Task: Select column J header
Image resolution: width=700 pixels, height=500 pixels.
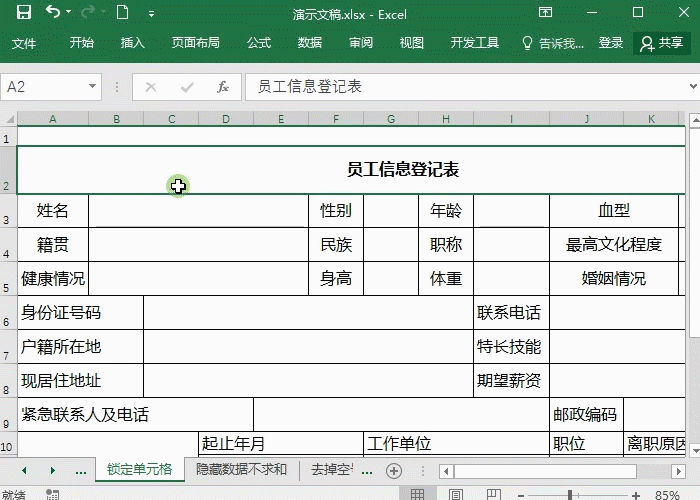Action: click(587, 119)
